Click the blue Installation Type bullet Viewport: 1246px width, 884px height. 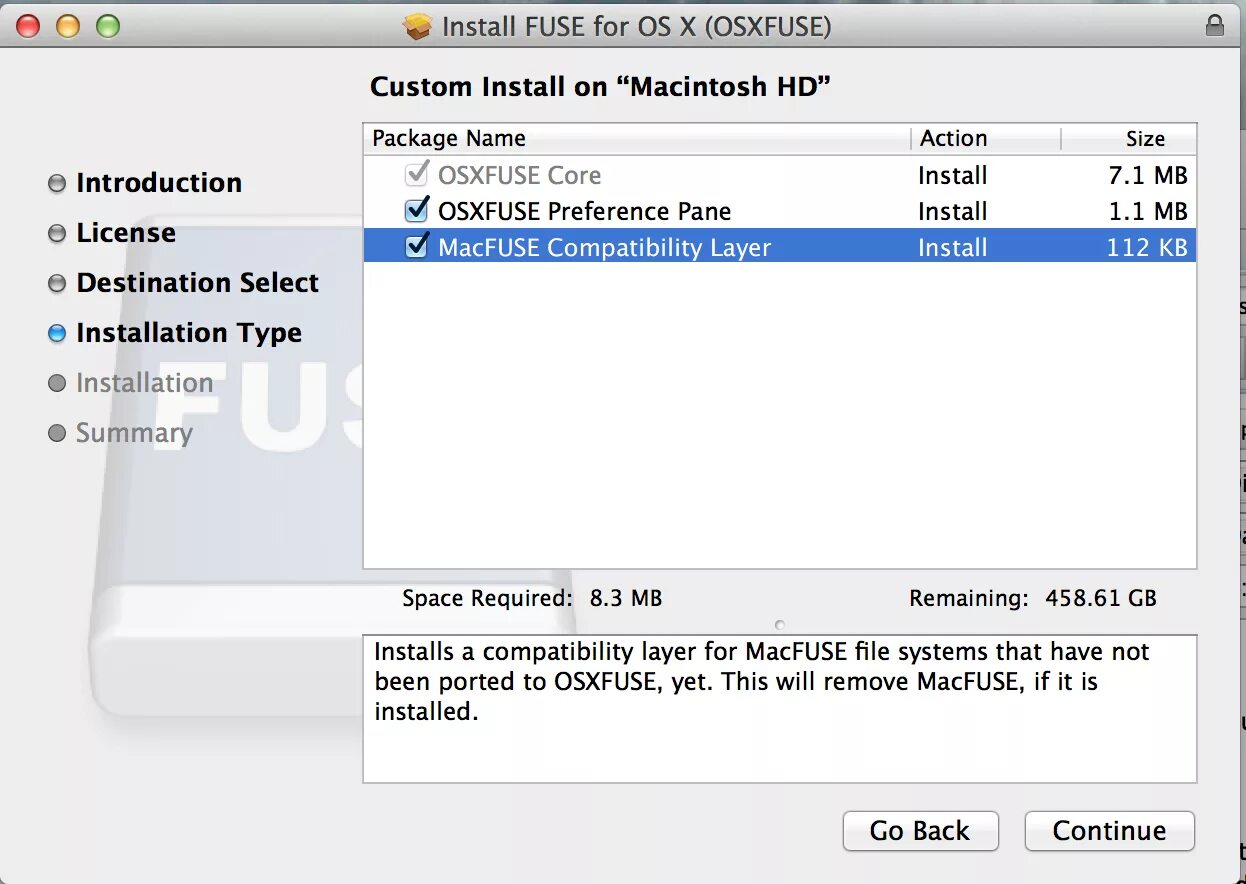(x=57, y=334)
